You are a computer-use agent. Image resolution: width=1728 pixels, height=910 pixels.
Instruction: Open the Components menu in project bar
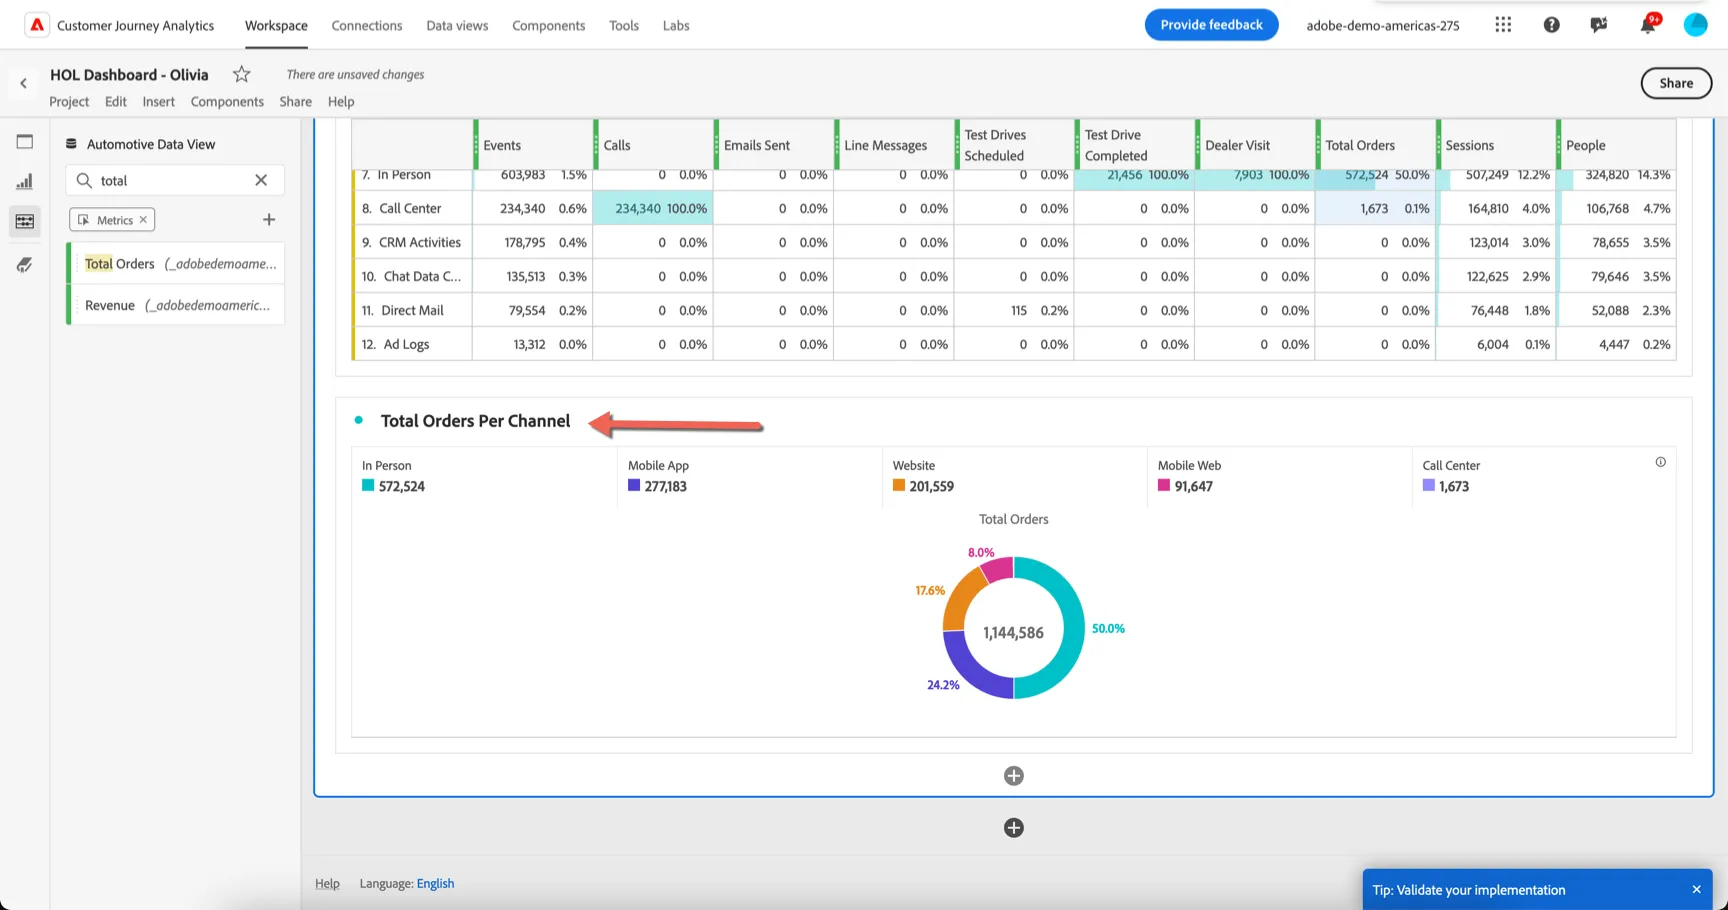227,101
